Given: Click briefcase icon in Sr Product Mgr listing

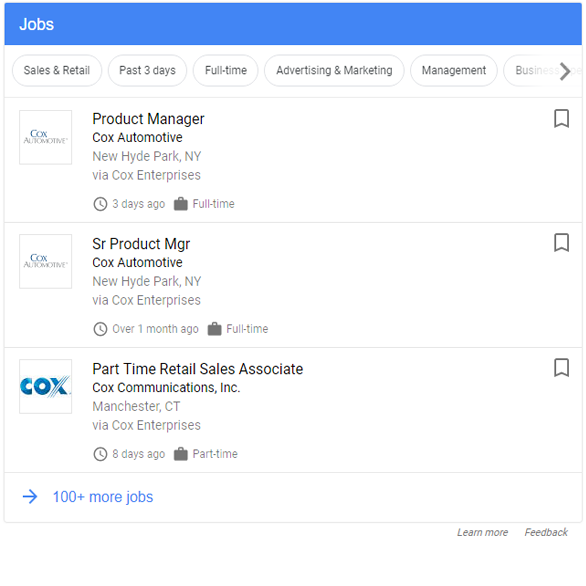Looking at the screenshot, I should tap(215, 329).
